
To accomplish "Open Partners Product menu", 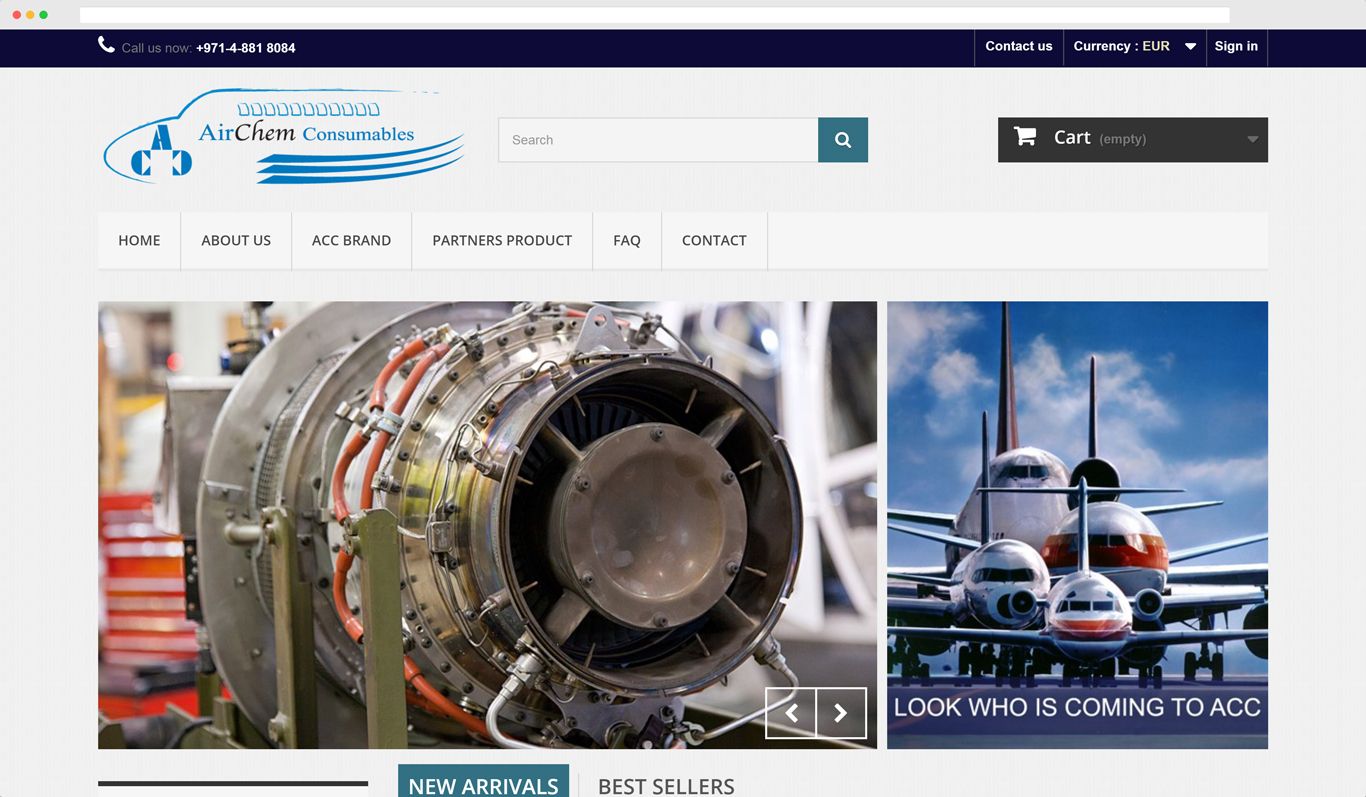I will point(502,241).
